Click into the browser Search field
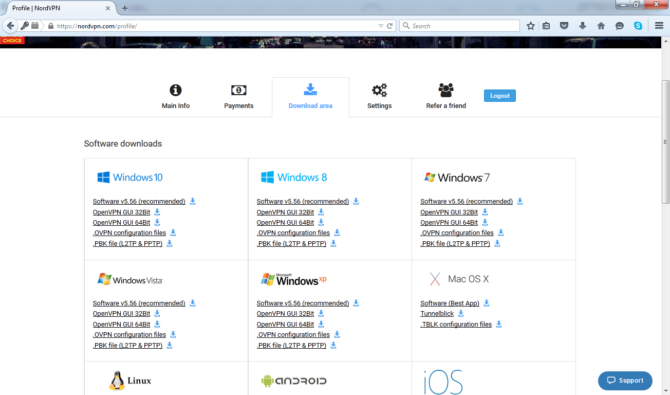This screenshot has width=670, height=395. pos(459,26)
